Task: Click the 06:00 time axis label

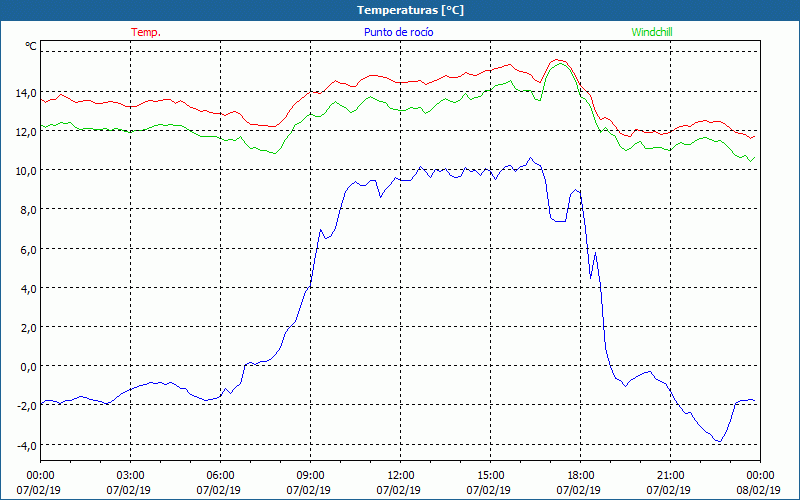Action: click(220, 476)
